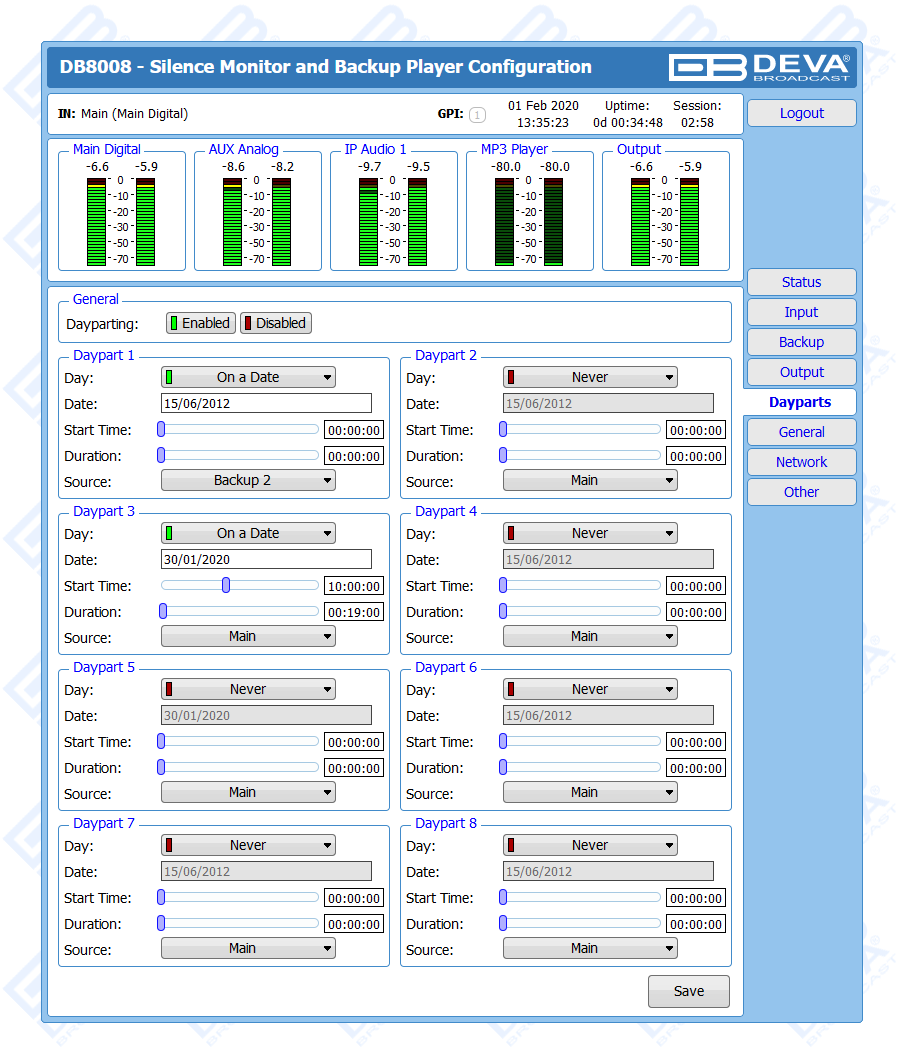Switch to the Status tab
The width and height of the screenshot is (904, 1064).
pyautogui.click(x=801, y=282)
